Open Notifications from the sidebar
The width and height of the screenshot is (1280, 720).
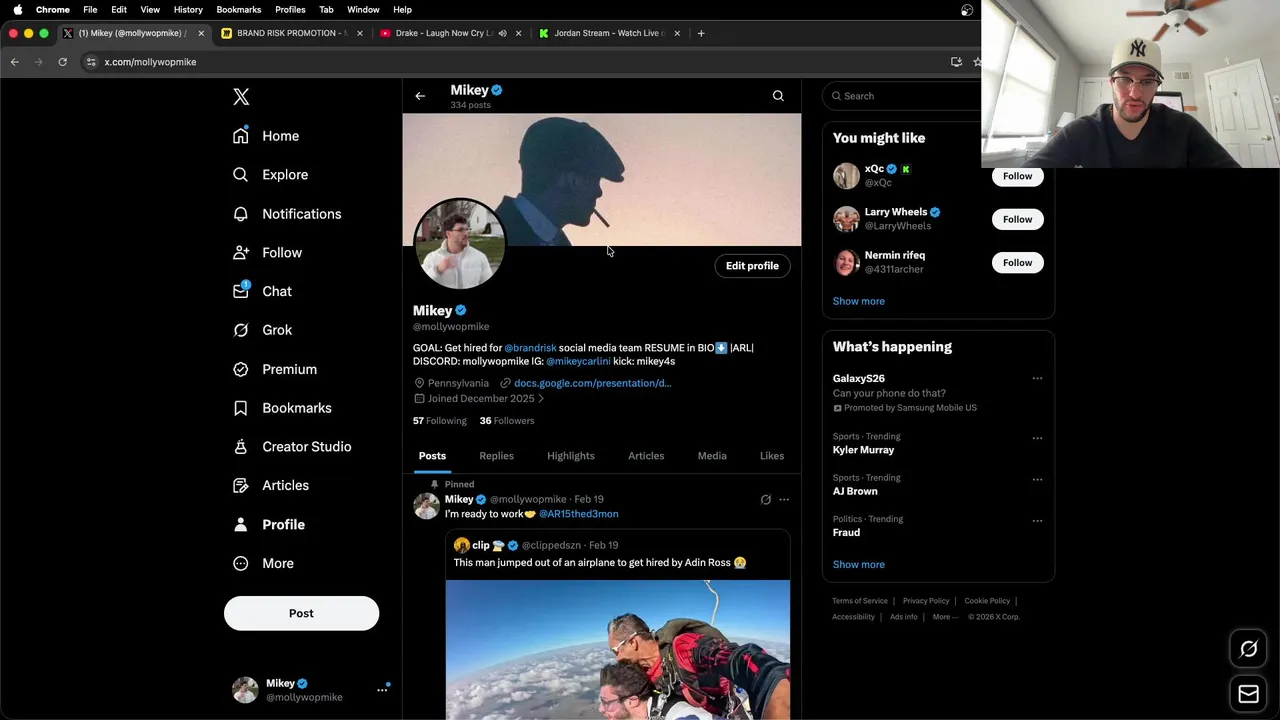[287, 214]
